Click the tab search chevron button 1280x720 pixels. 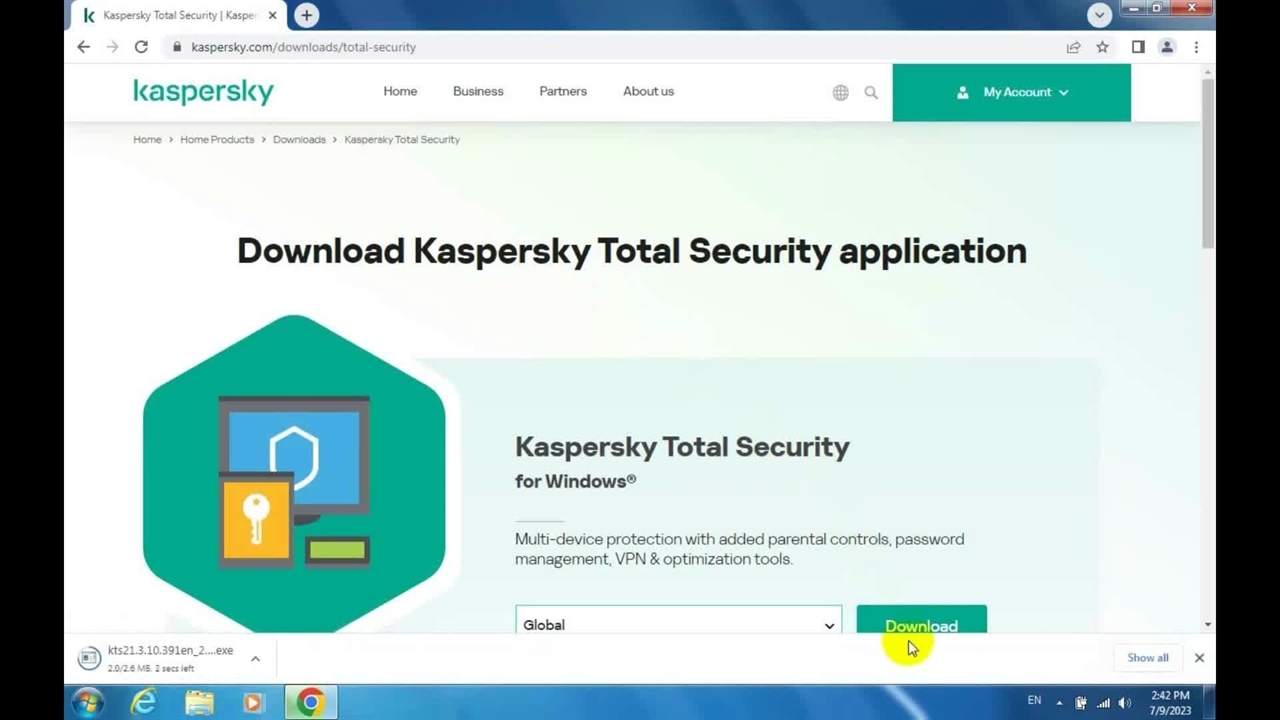[x=1099, y=15]
